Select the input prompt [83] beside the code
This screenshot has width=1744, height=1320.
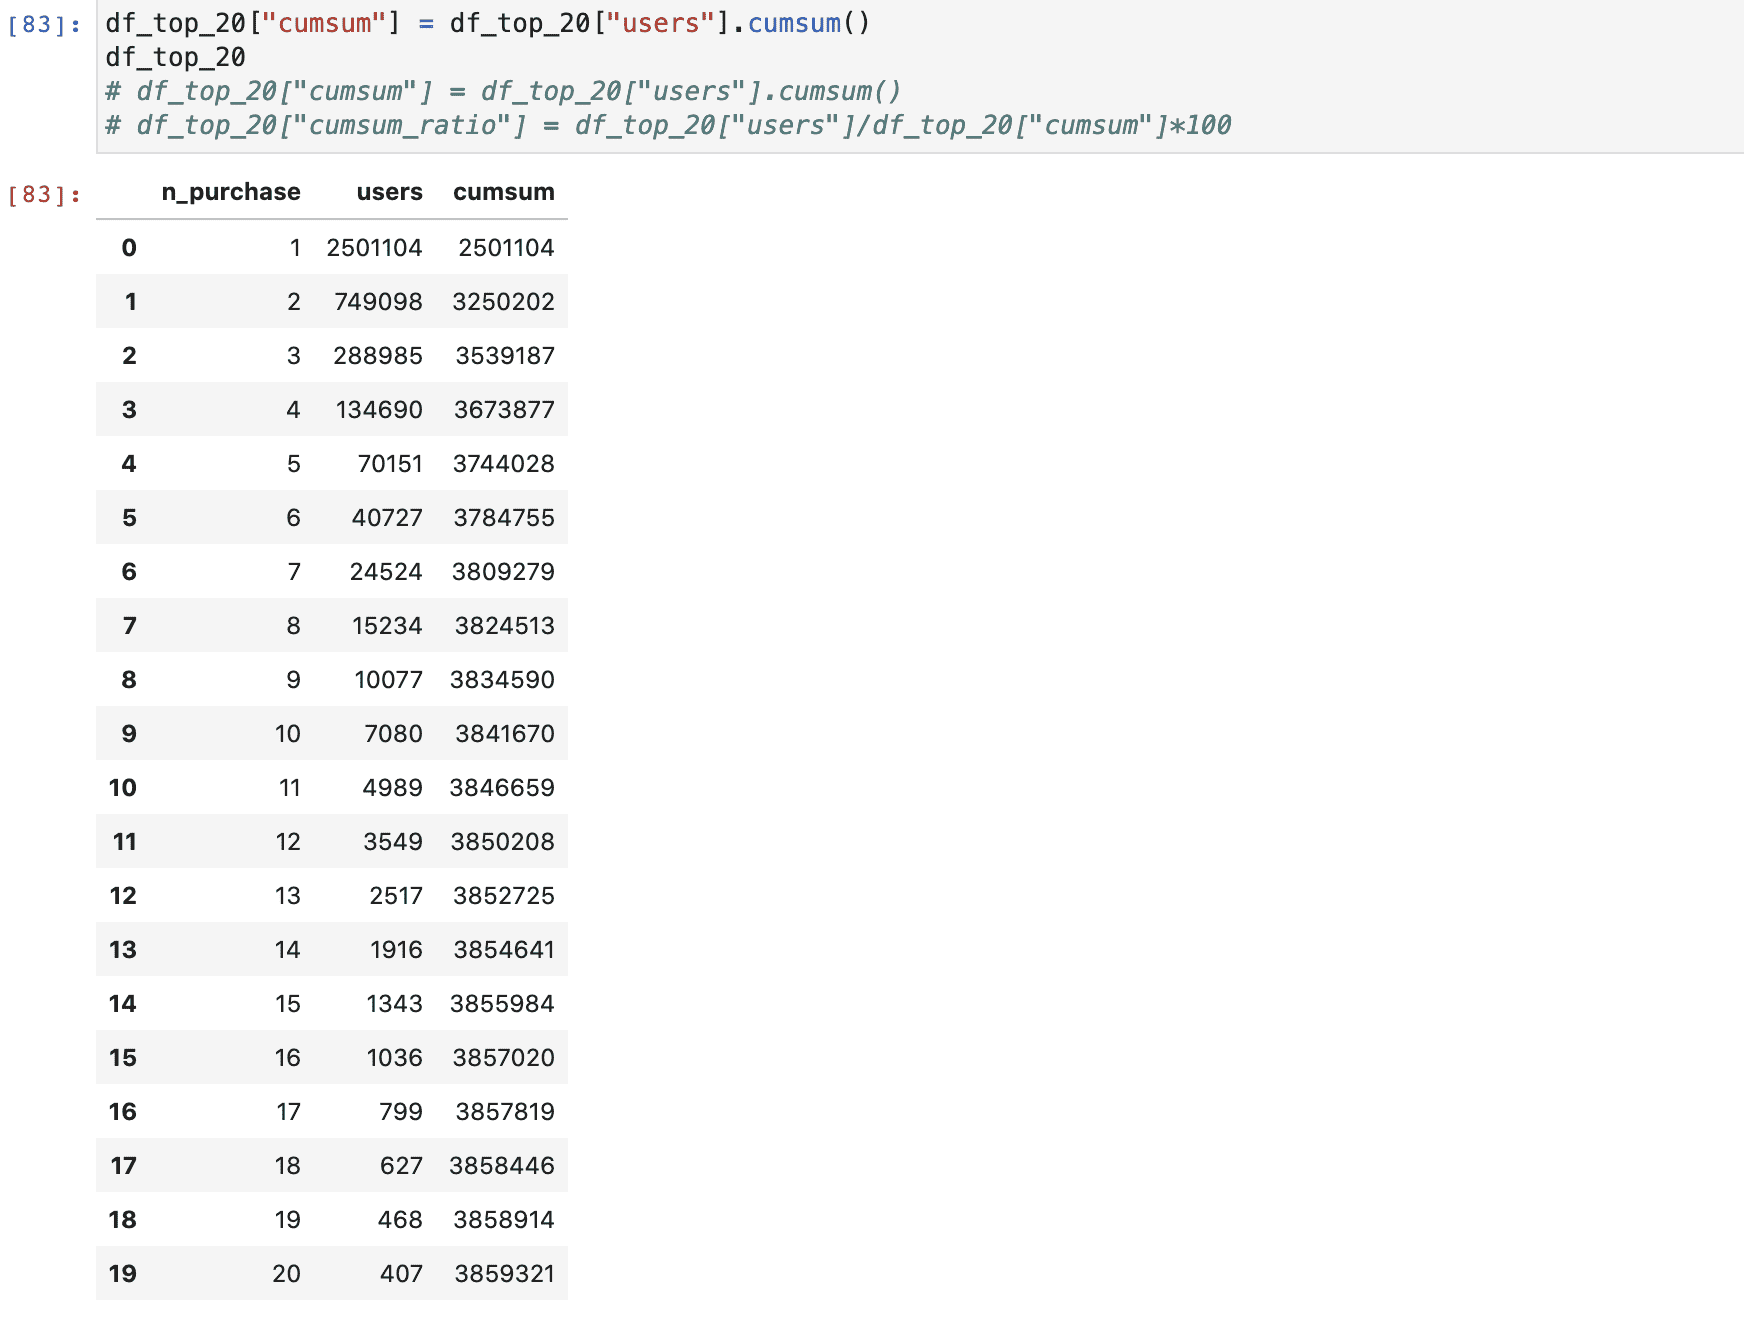point(44,24)
